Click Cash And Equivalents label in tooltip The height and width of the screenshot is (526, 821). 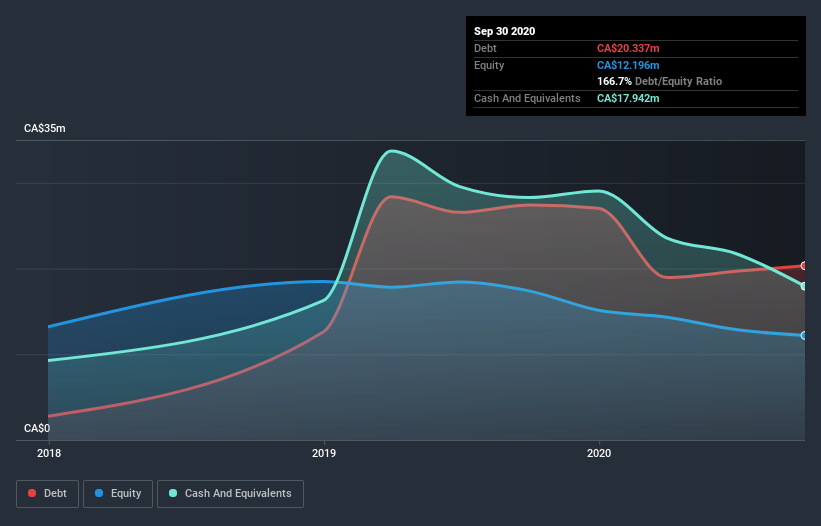527,98
